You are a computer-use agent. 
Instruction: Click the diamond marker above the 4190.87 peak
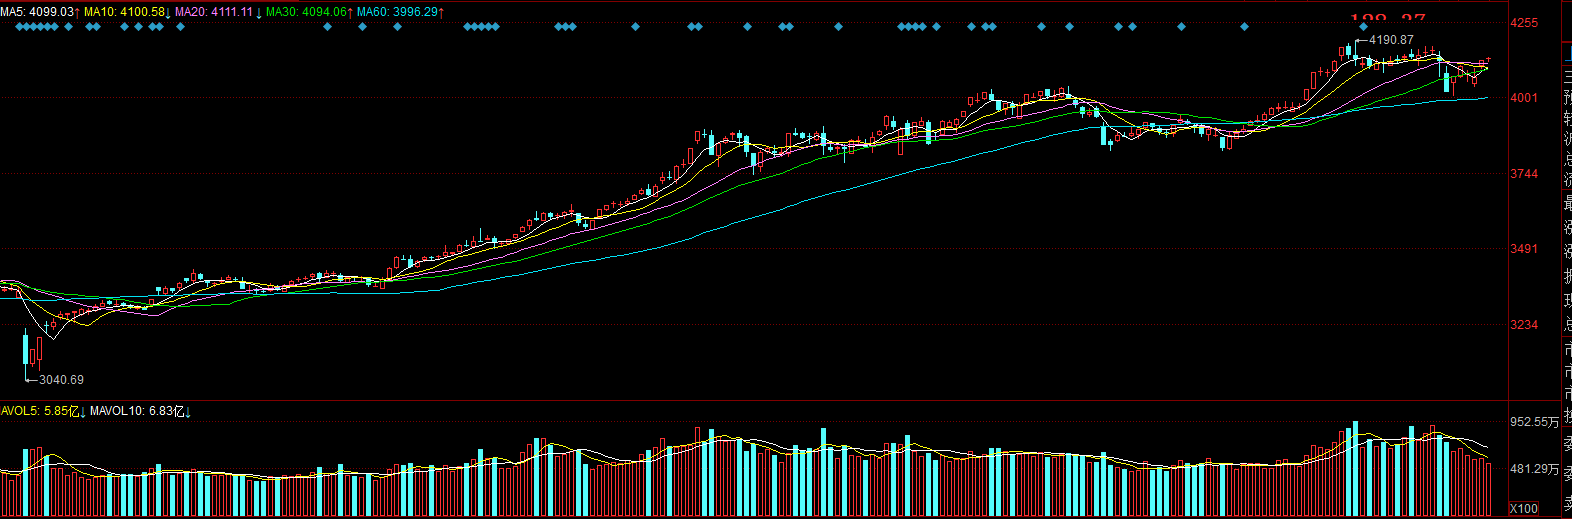pos(1363,27)
